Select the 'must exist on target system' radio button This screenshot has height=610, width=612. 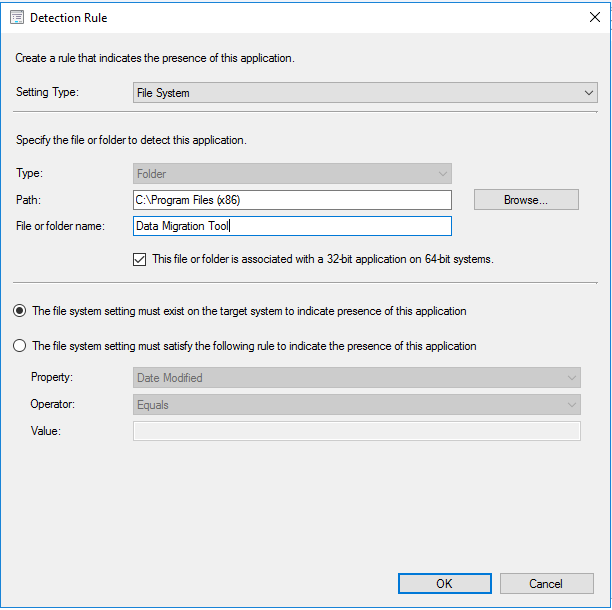click(x=20, y=311)
